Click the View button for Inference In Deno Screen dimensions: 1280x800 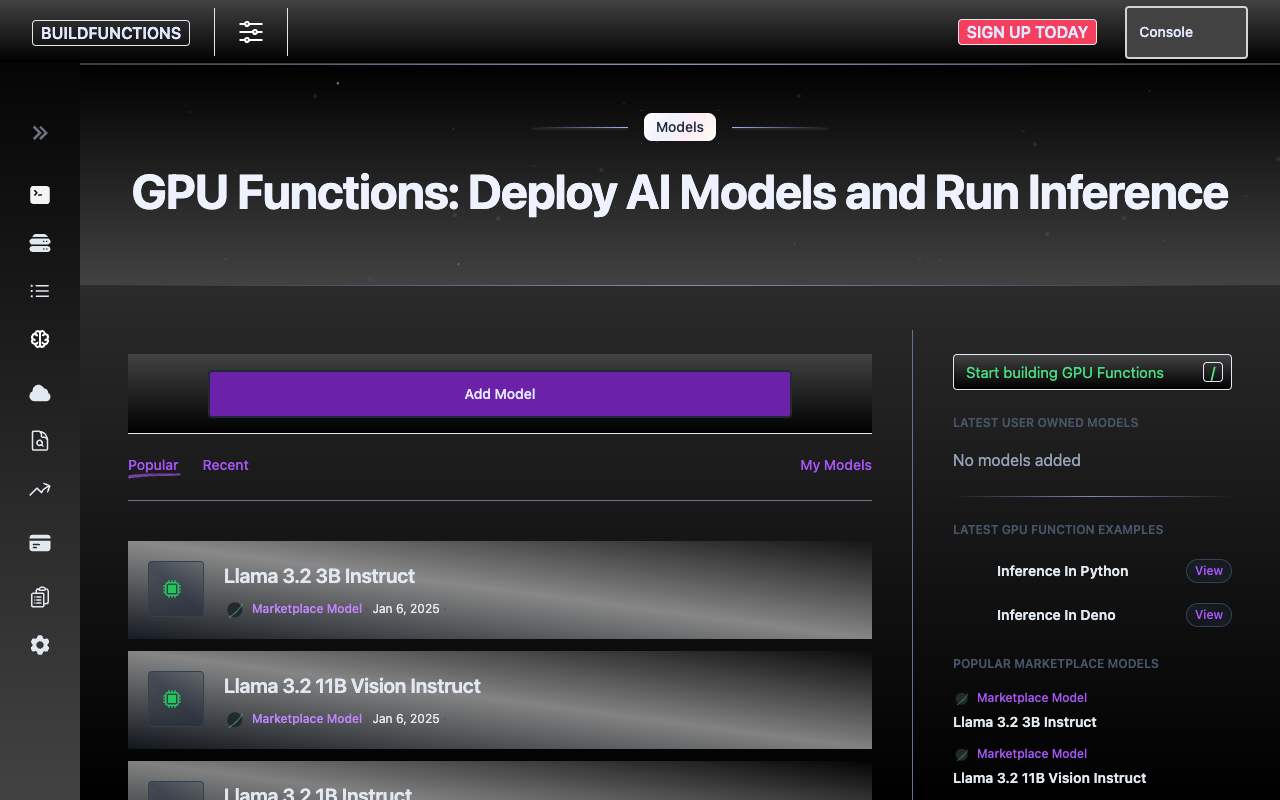(1209, 615)
